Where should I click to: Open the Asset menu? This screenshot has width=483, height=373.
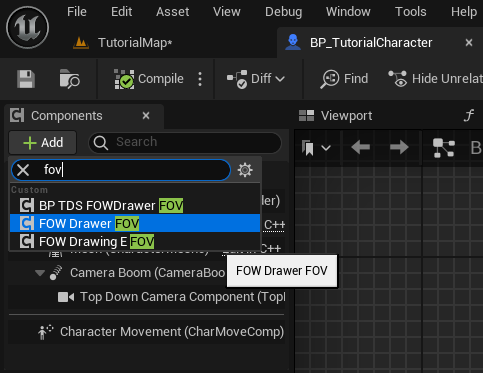click(x=172, y=12)
